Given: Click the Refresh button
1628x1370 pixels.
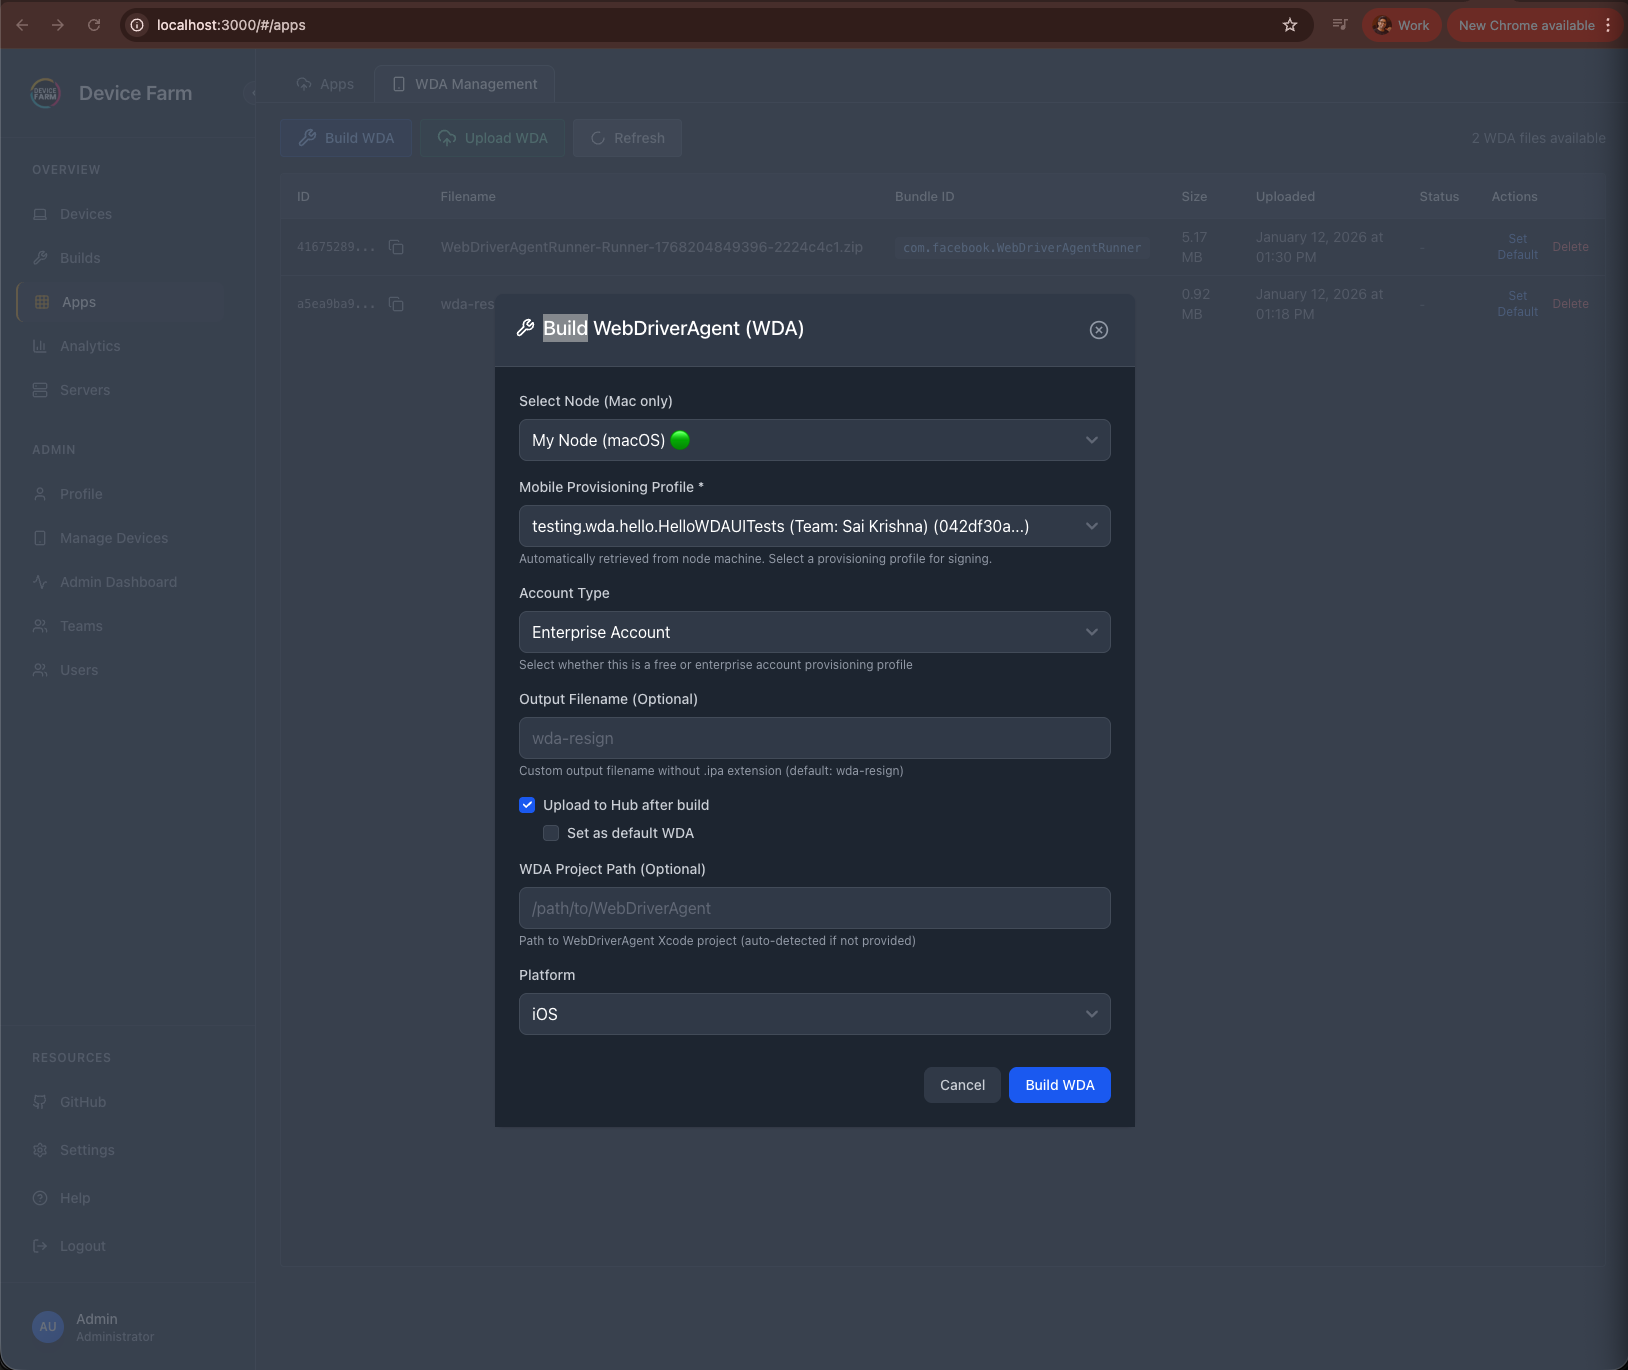Looking at the screenshot, I should pos(627,138).
